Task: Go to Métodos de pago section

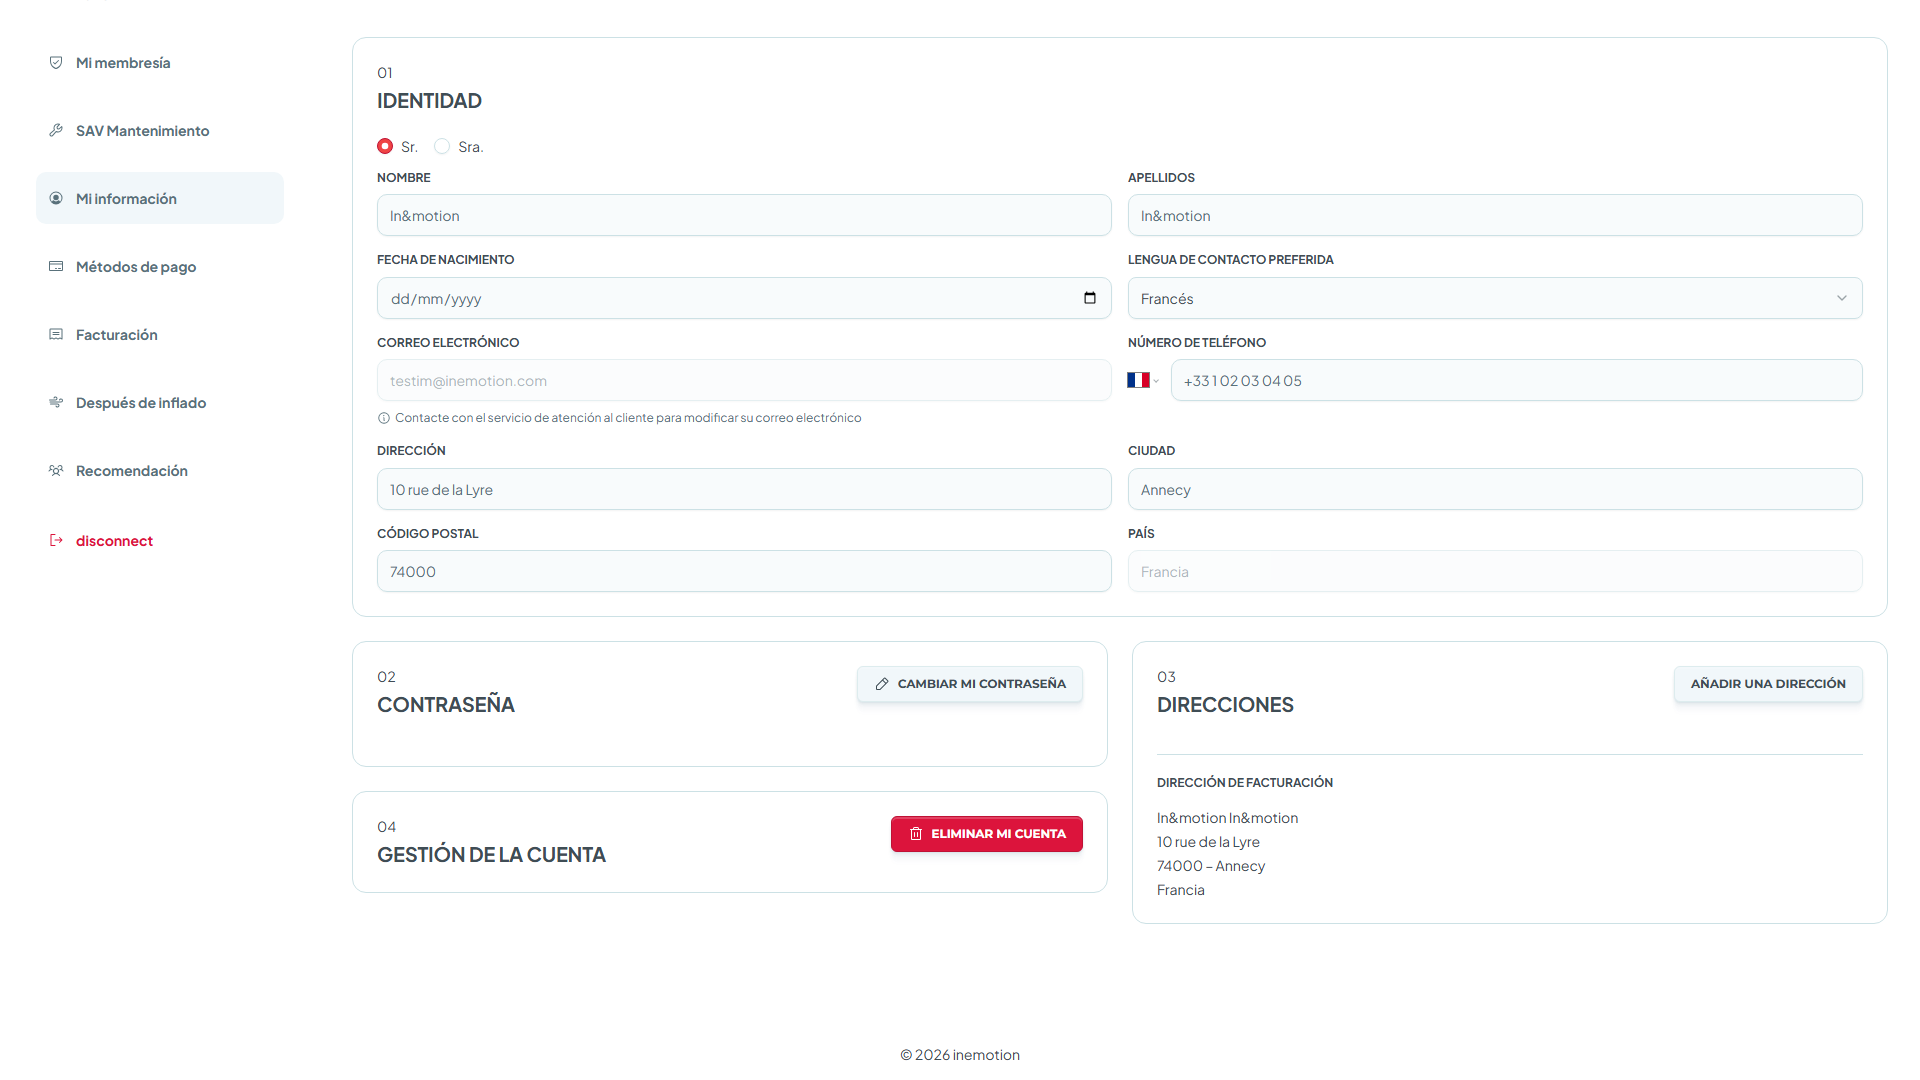Action: pos(160,266)
